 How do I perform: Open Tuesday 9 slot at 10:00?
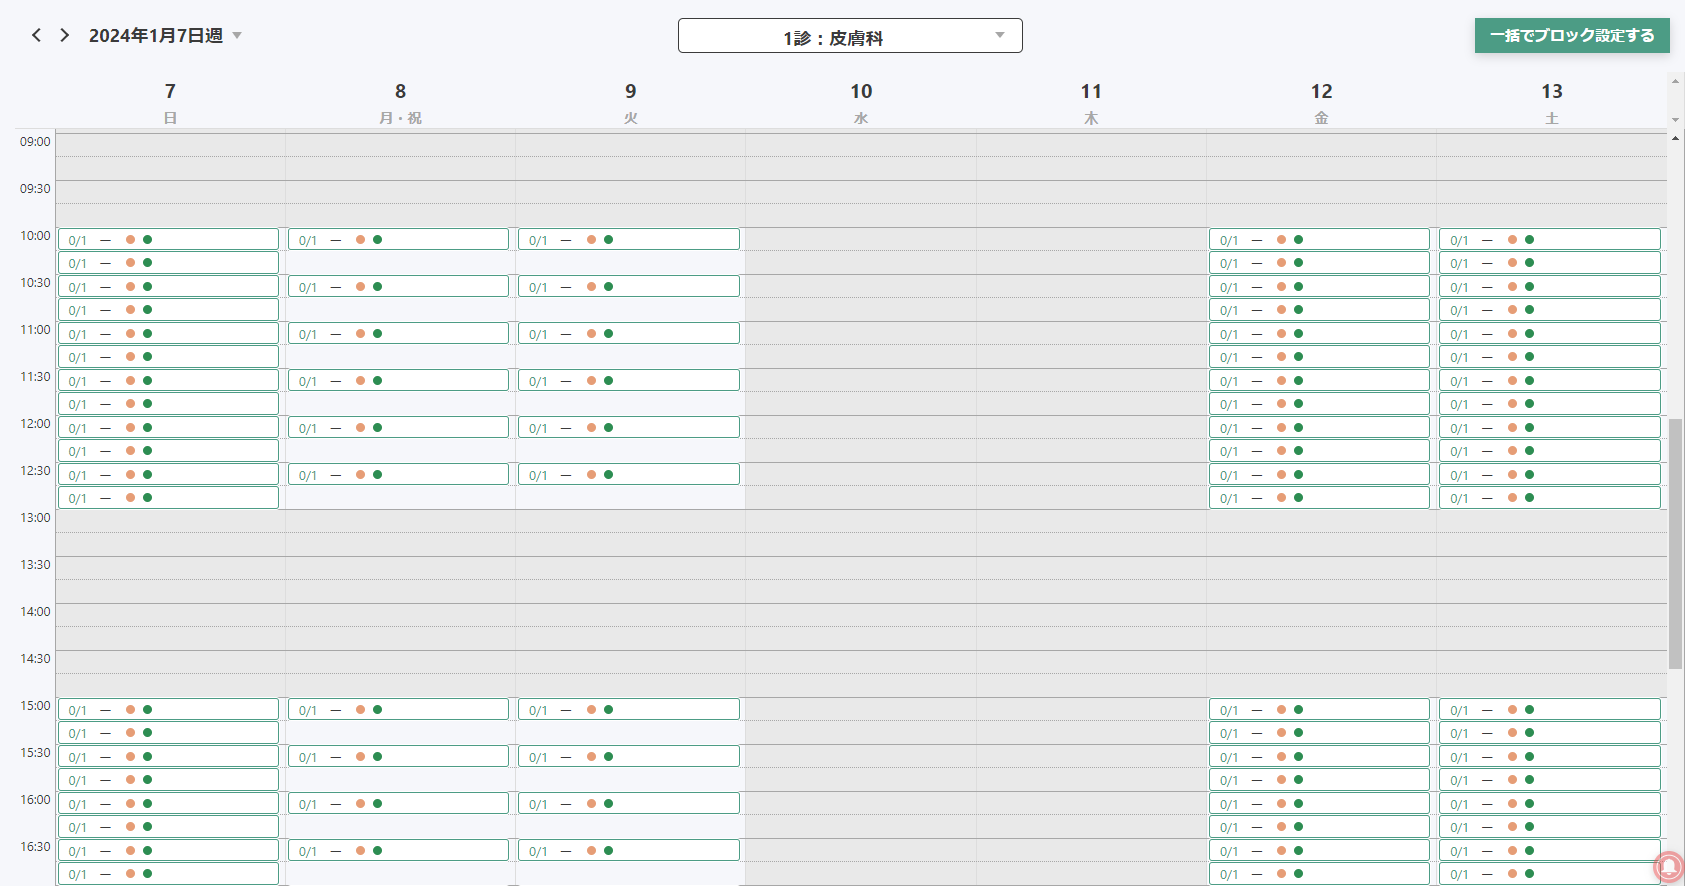pyautogui.click(x=629, y=239)
